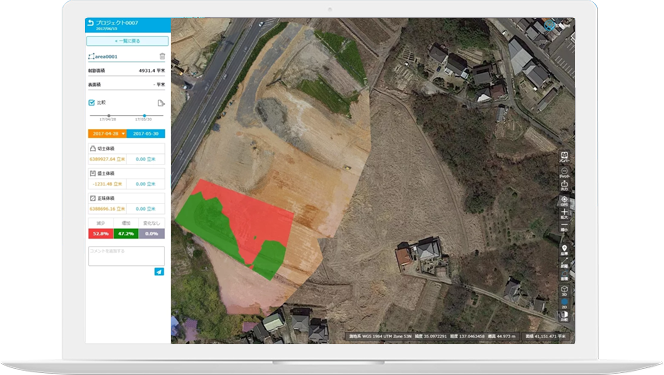Zoom out with the minus map tool
664x375 pixels.
click(x=564, y=226)
